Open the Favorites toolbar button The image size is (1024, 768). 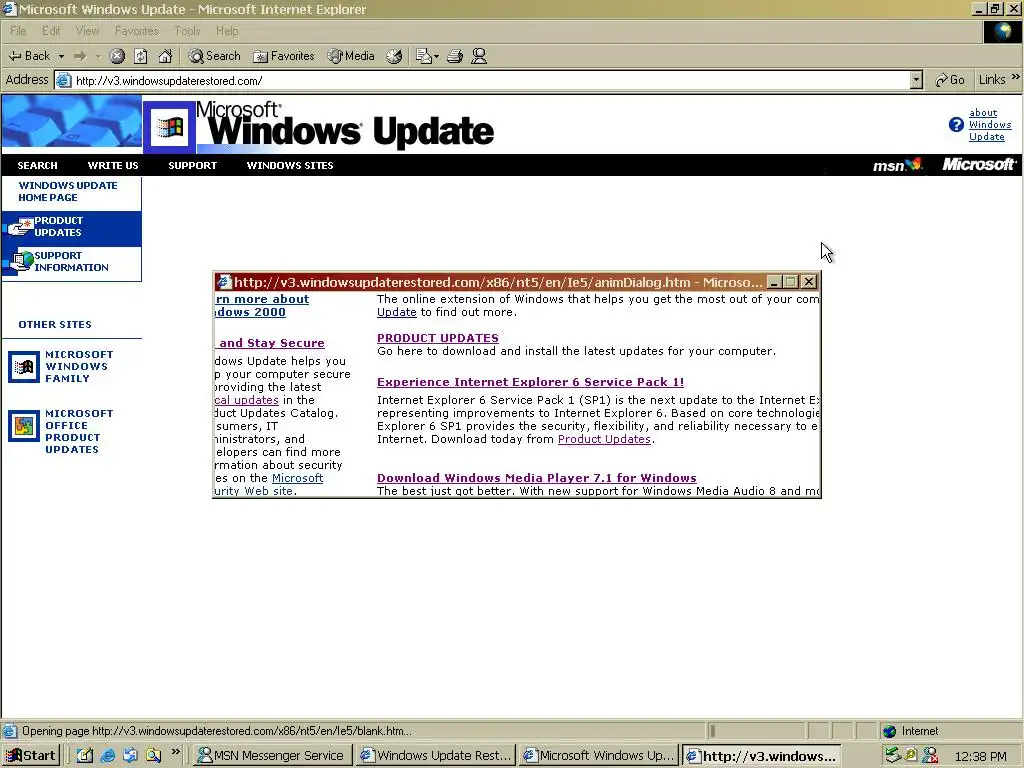284,56
